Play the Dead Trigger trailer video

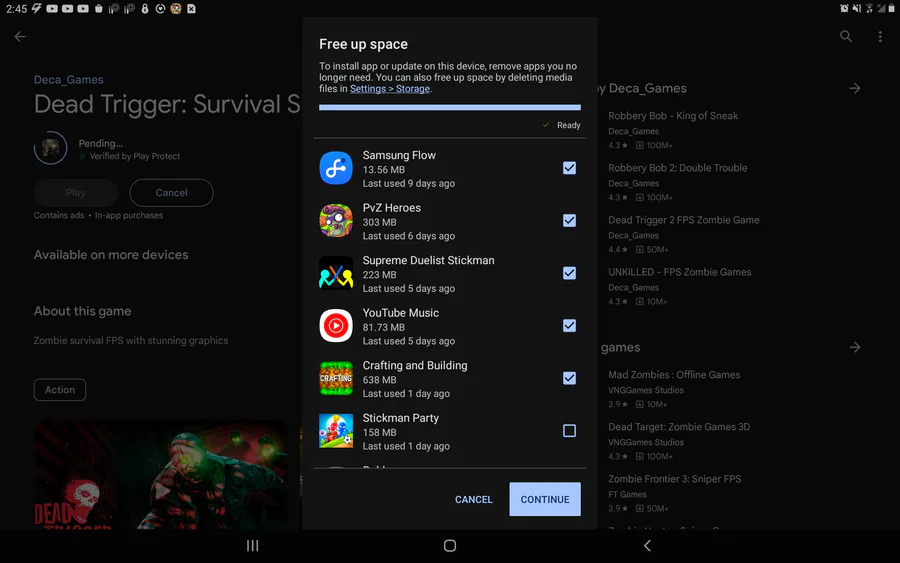click(162, 490)
